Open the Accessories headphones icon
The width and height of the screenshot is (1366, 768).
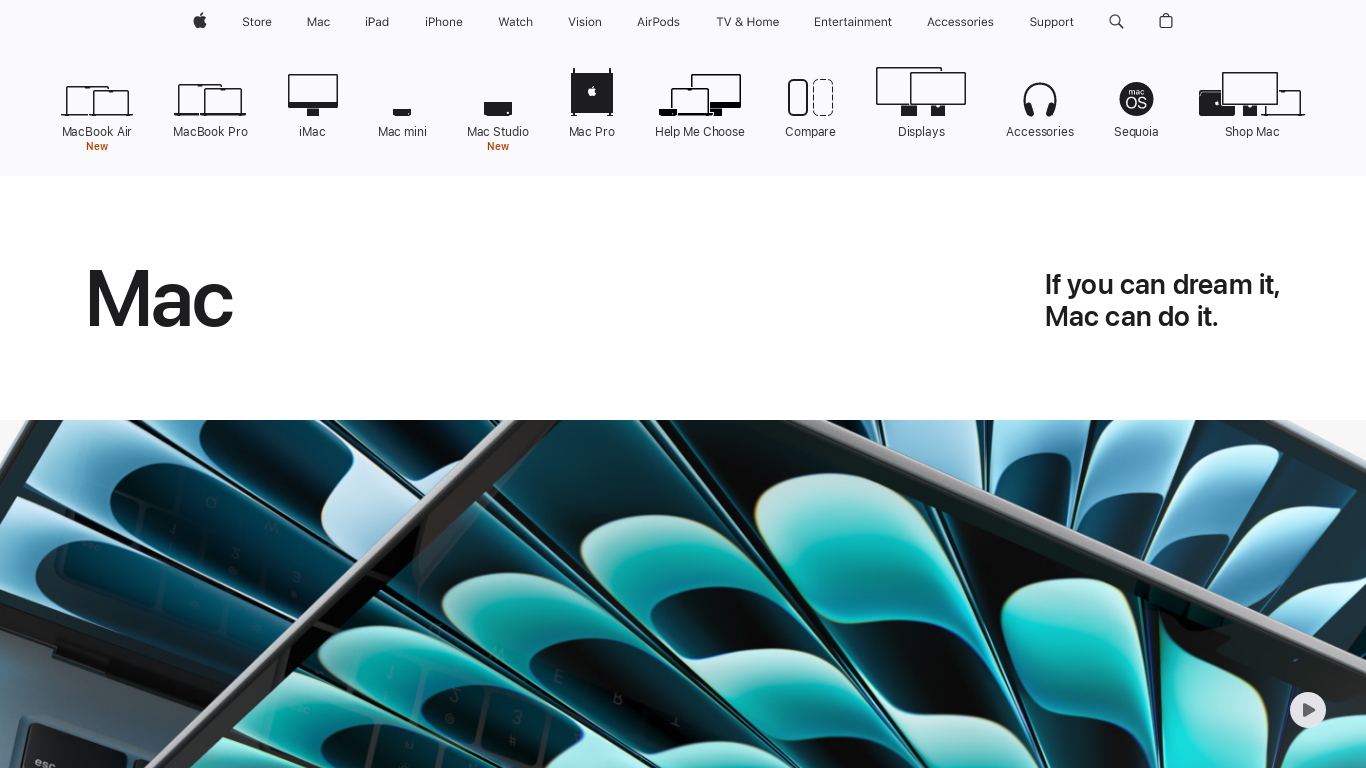1040,100
